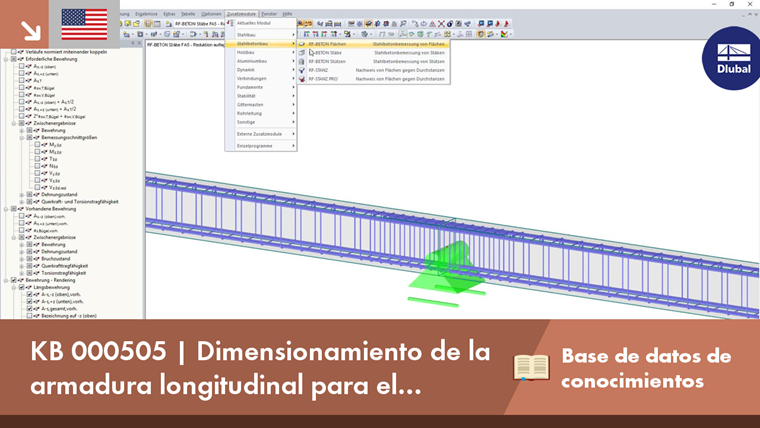Click Base de datos de conocimientos label
The height and width of the screenshot is (428, 760).
pos(646,368)
